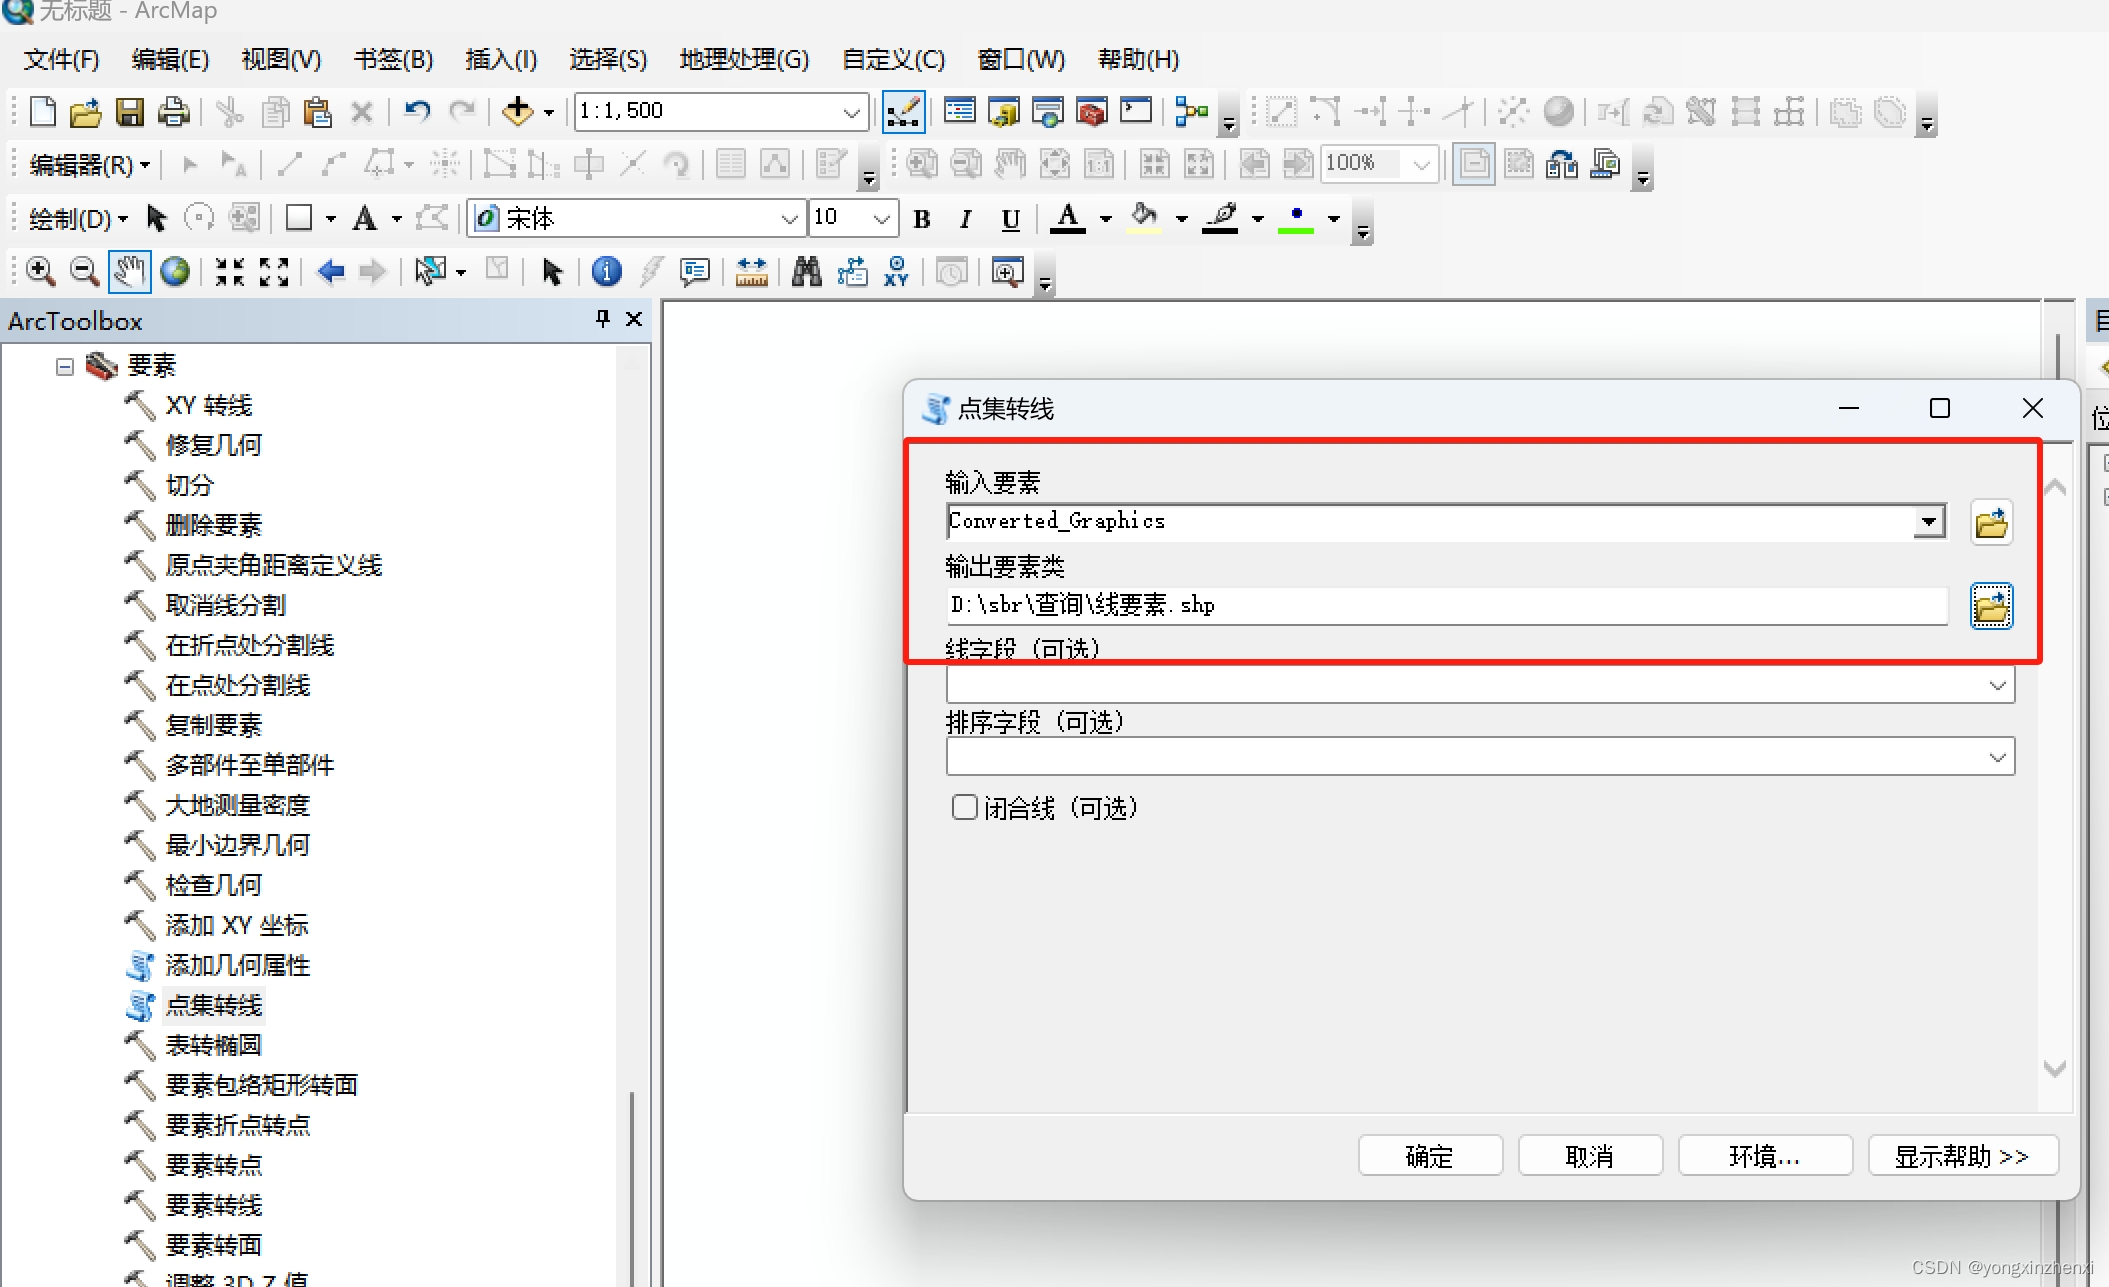Click the Go To XY icon
Screen dimensions: 2109x1287
[x=896, y=272]
